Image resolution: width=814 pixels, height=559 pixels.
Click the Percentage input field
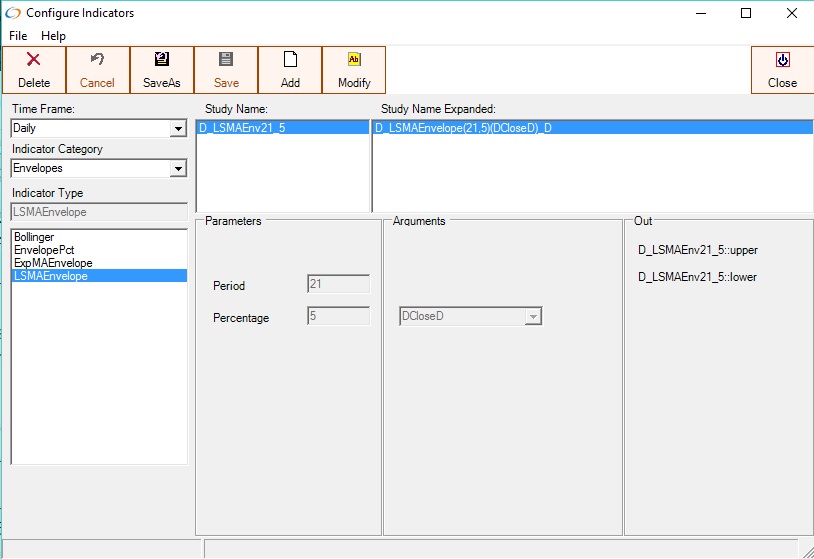point(338,317)
